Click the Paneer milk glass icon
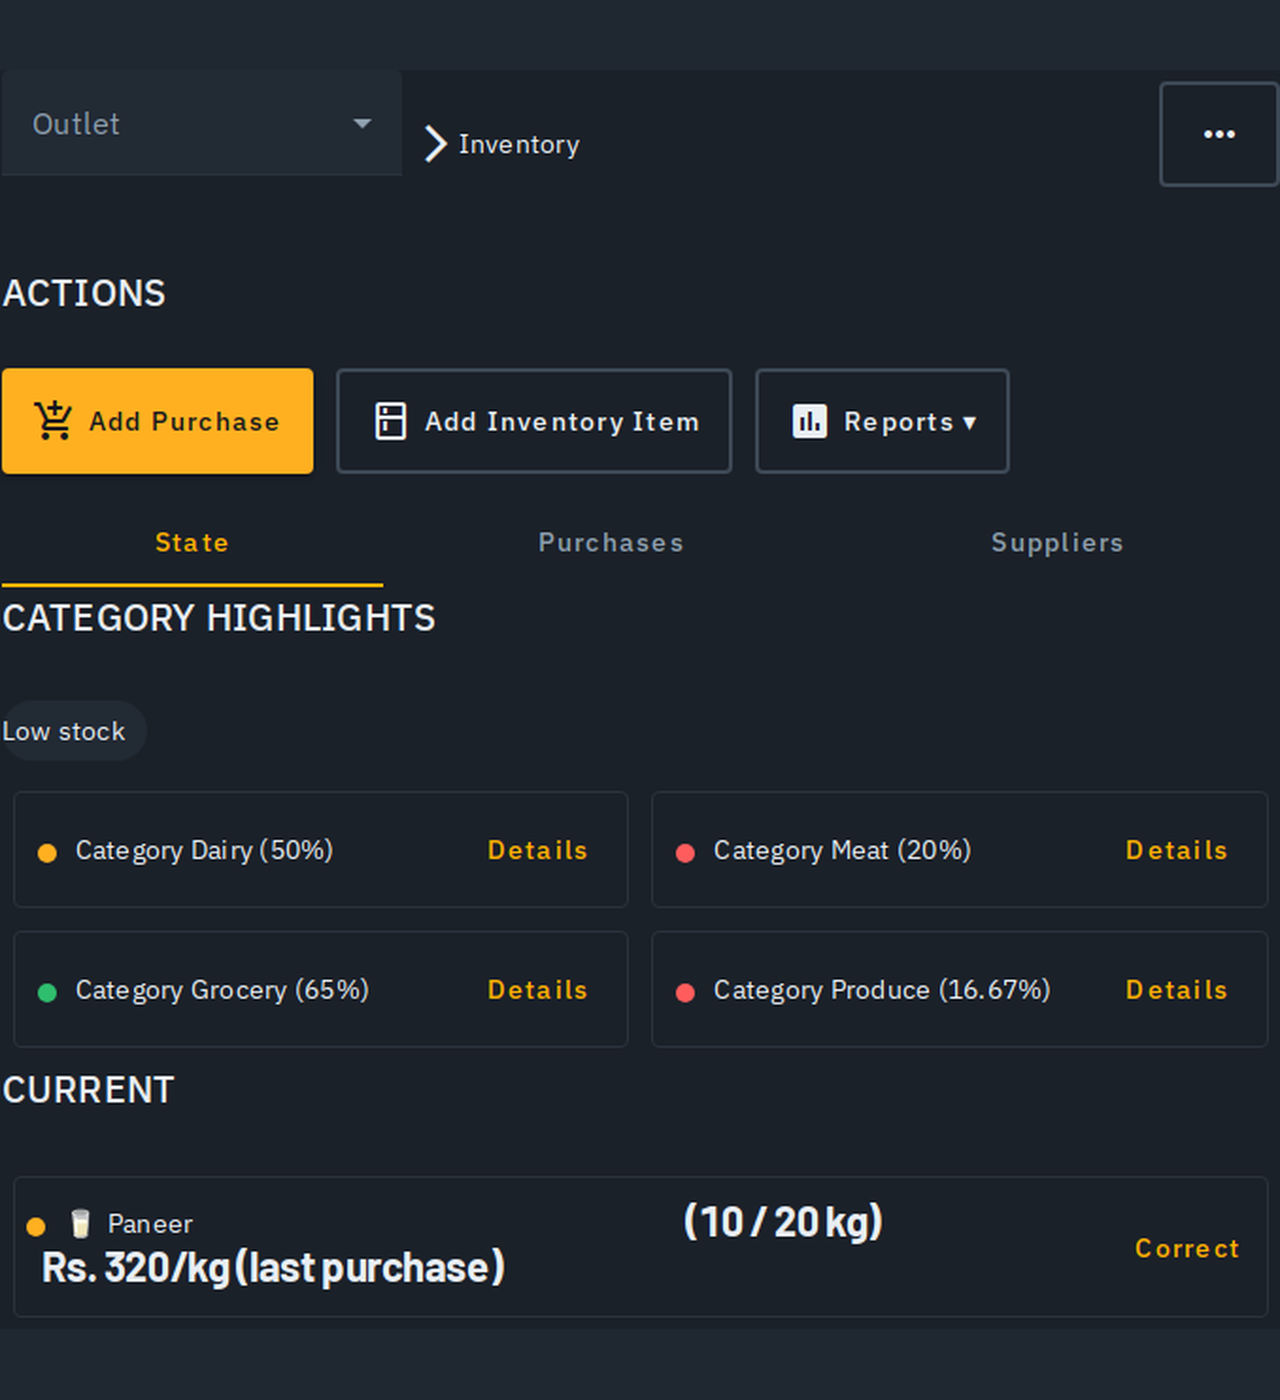 coord(81,1223)
